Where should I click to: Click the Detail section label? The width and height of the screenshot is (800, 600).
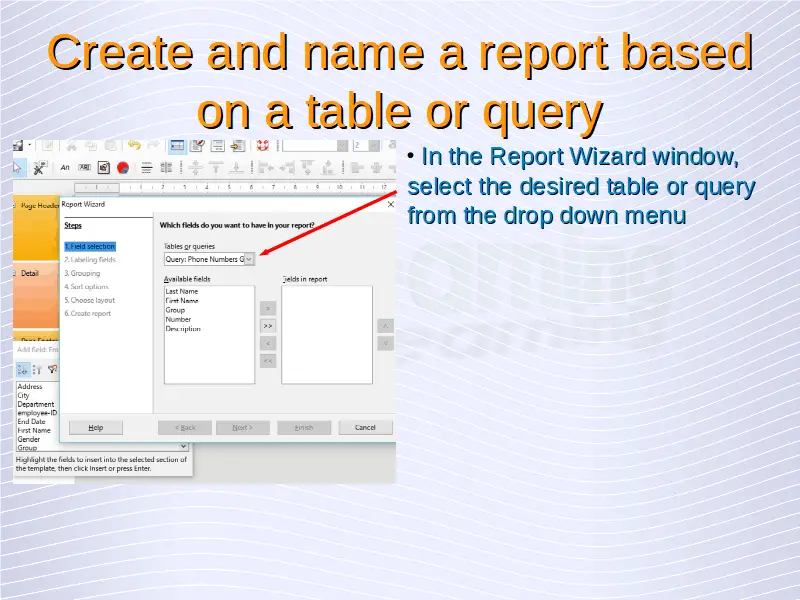click(30, 273)
